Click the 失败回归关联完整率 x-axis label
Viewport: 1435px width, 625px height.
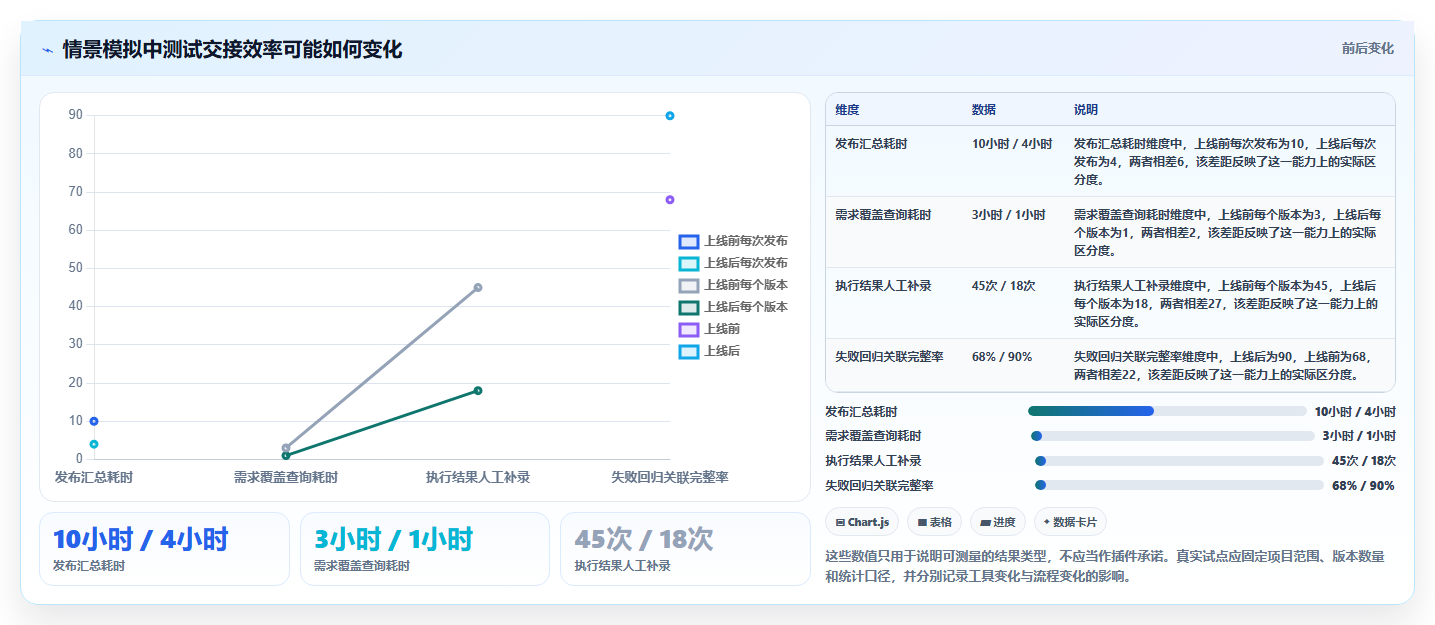pos(670,478)
